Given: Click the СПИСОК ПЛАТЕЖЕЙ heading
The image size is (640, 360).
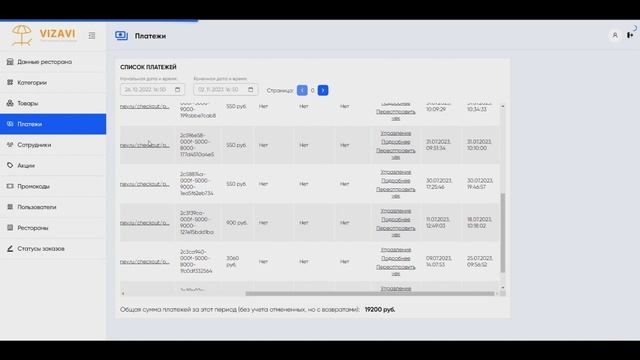Looking at the screenshot, I should coord(148,67).
